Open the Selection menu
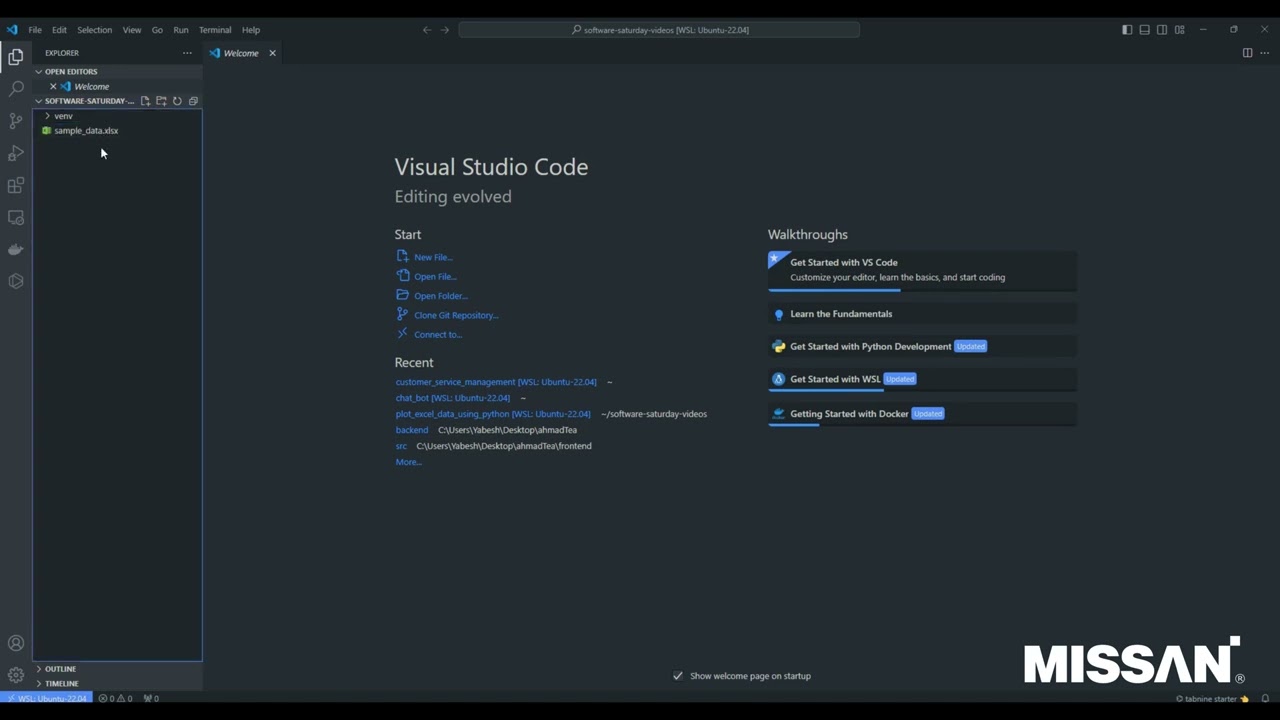1280x720 pixels. [x=95, y=30]
